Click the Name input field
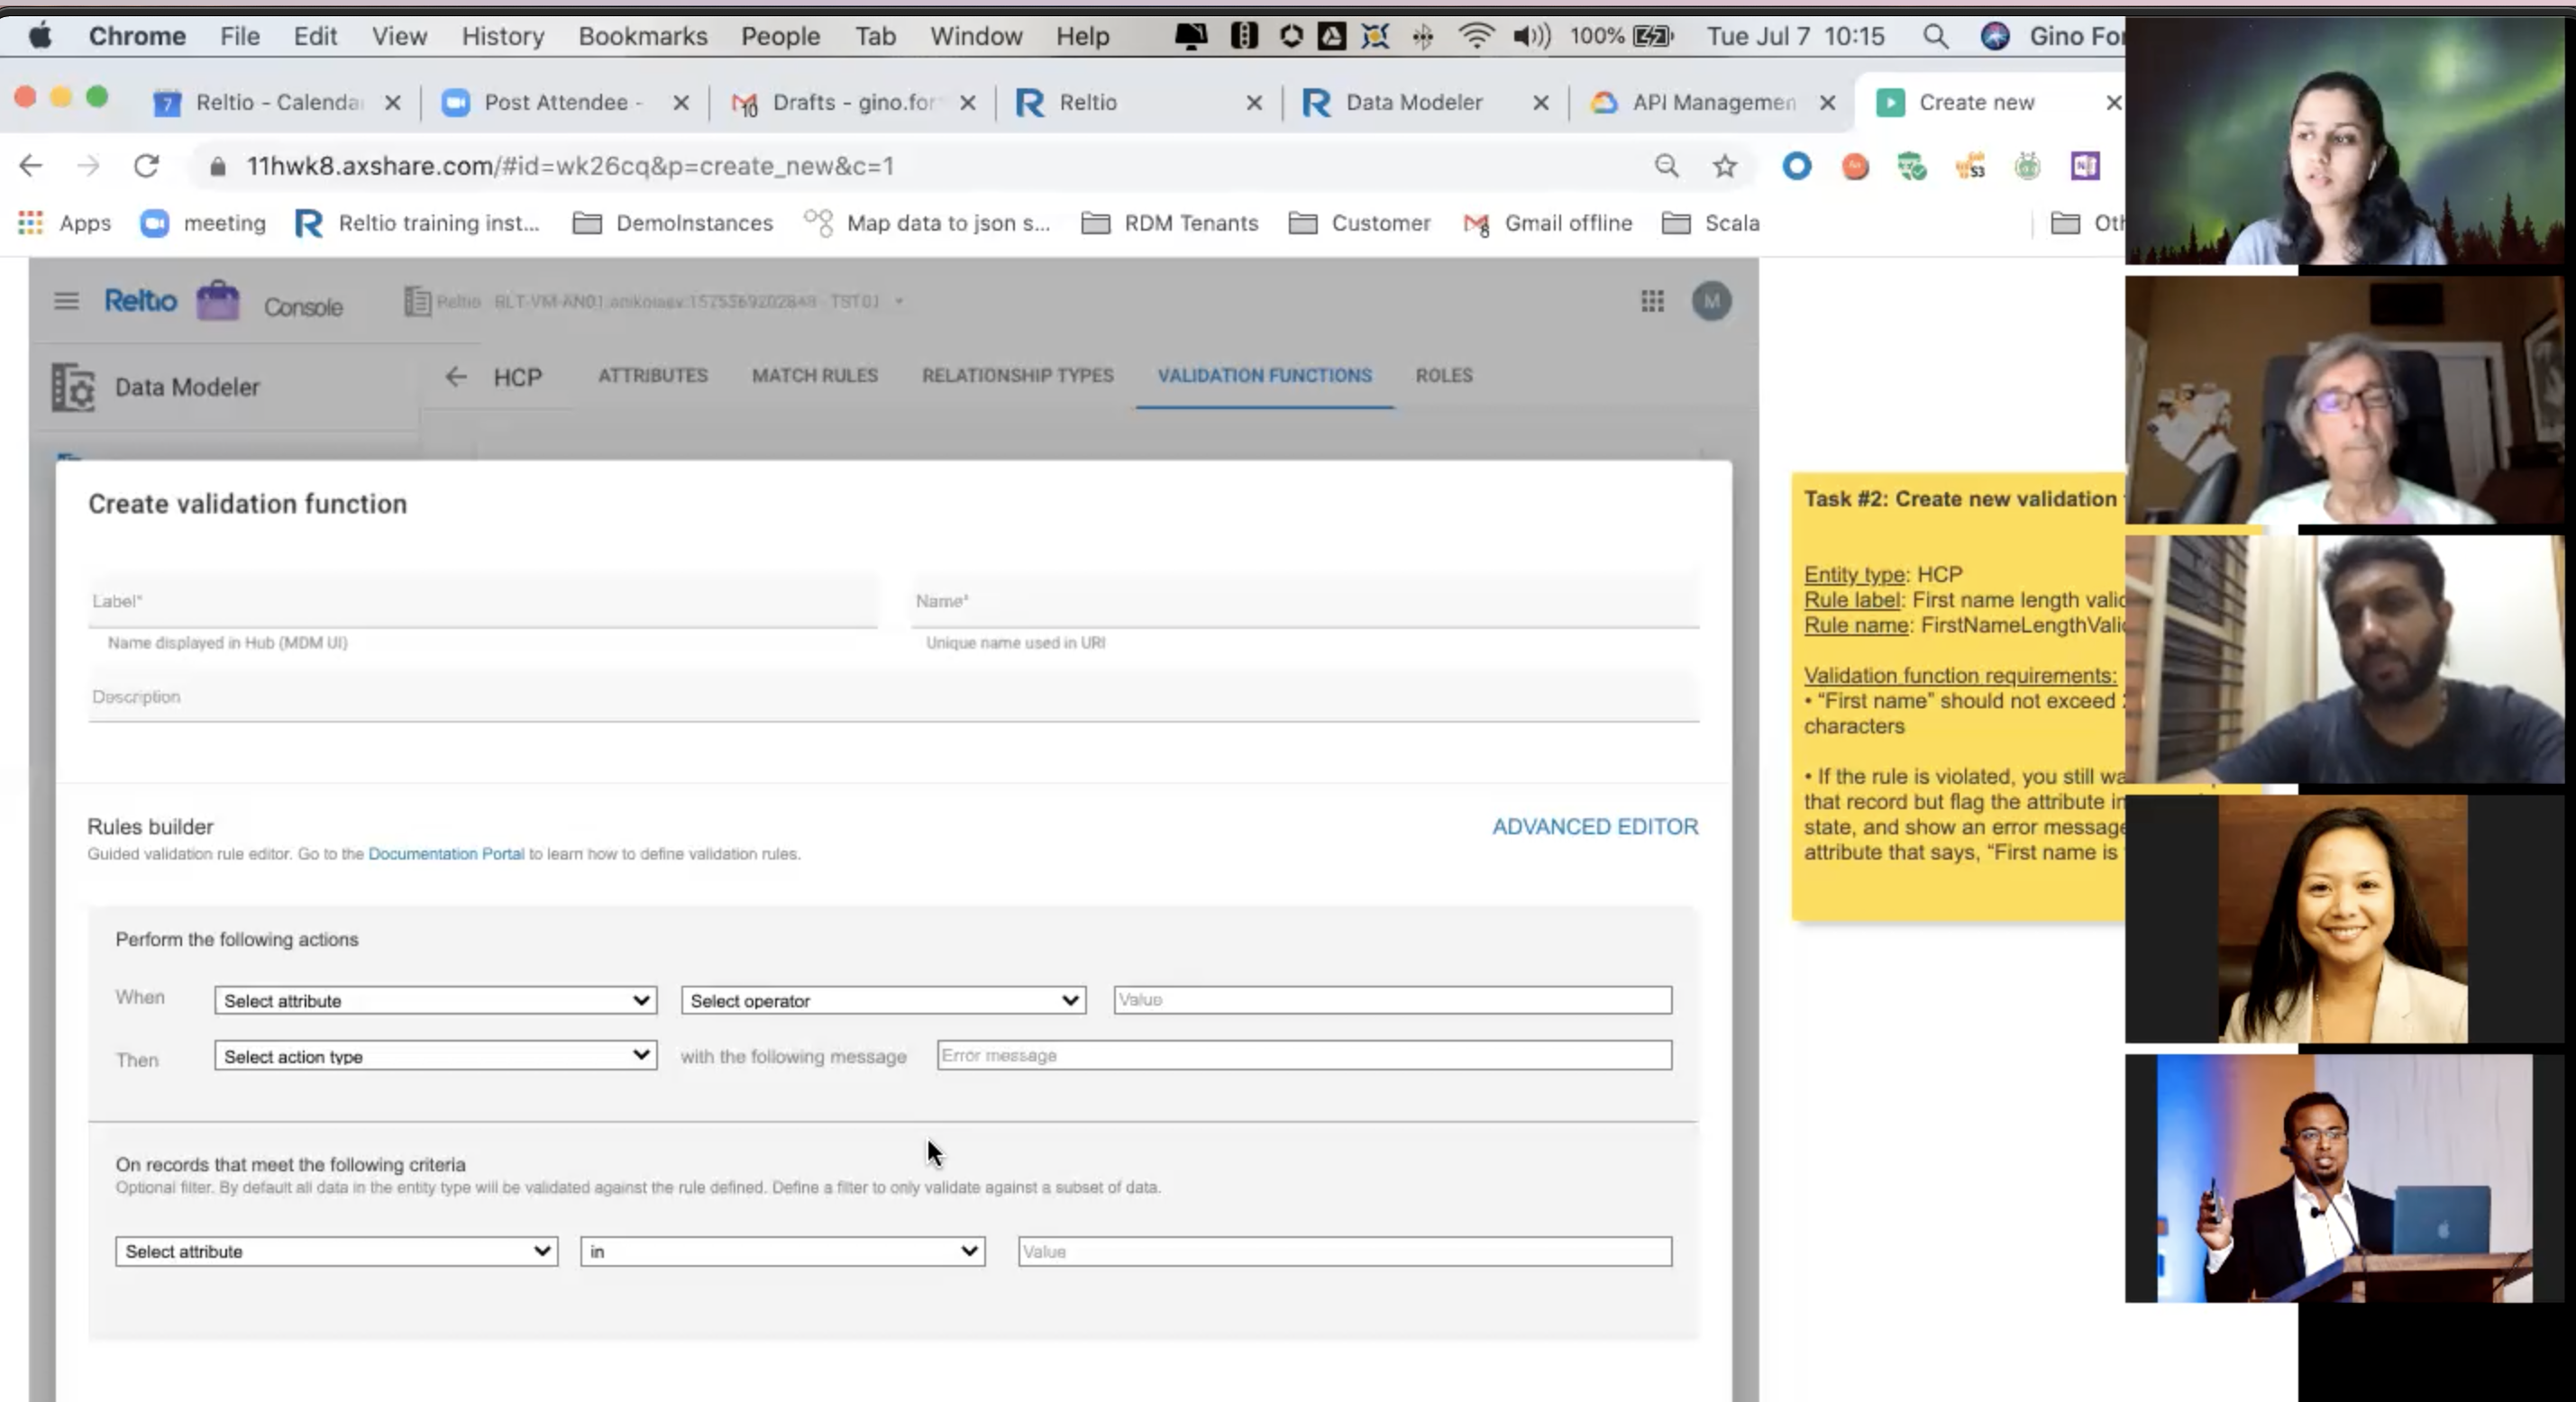Screen dimensions: 2576x1402 pyautogui.click(x=1305, y=601)
